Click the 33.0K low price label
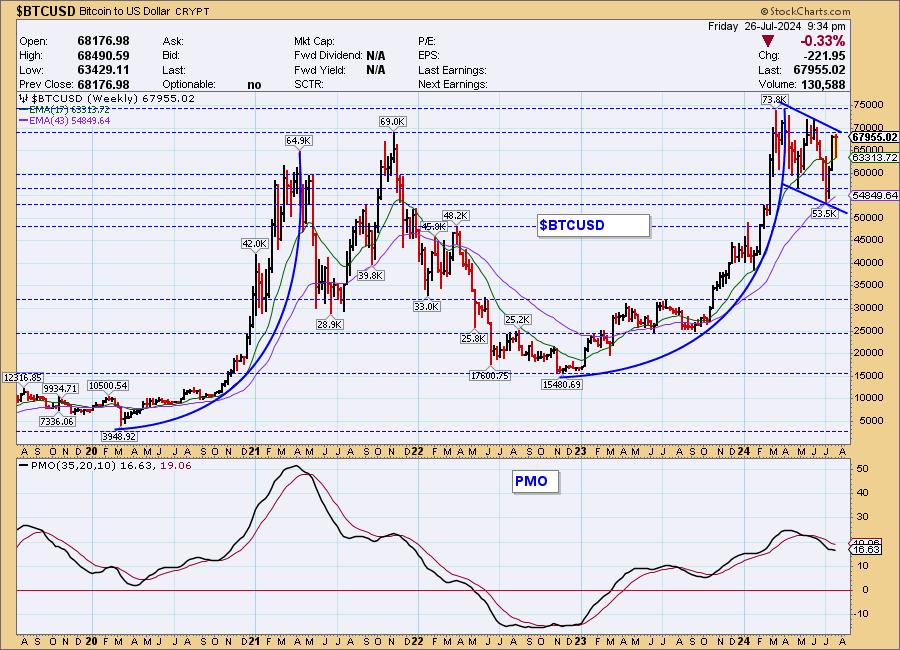Viewport: 900px width, 650px height. [426, 307]
